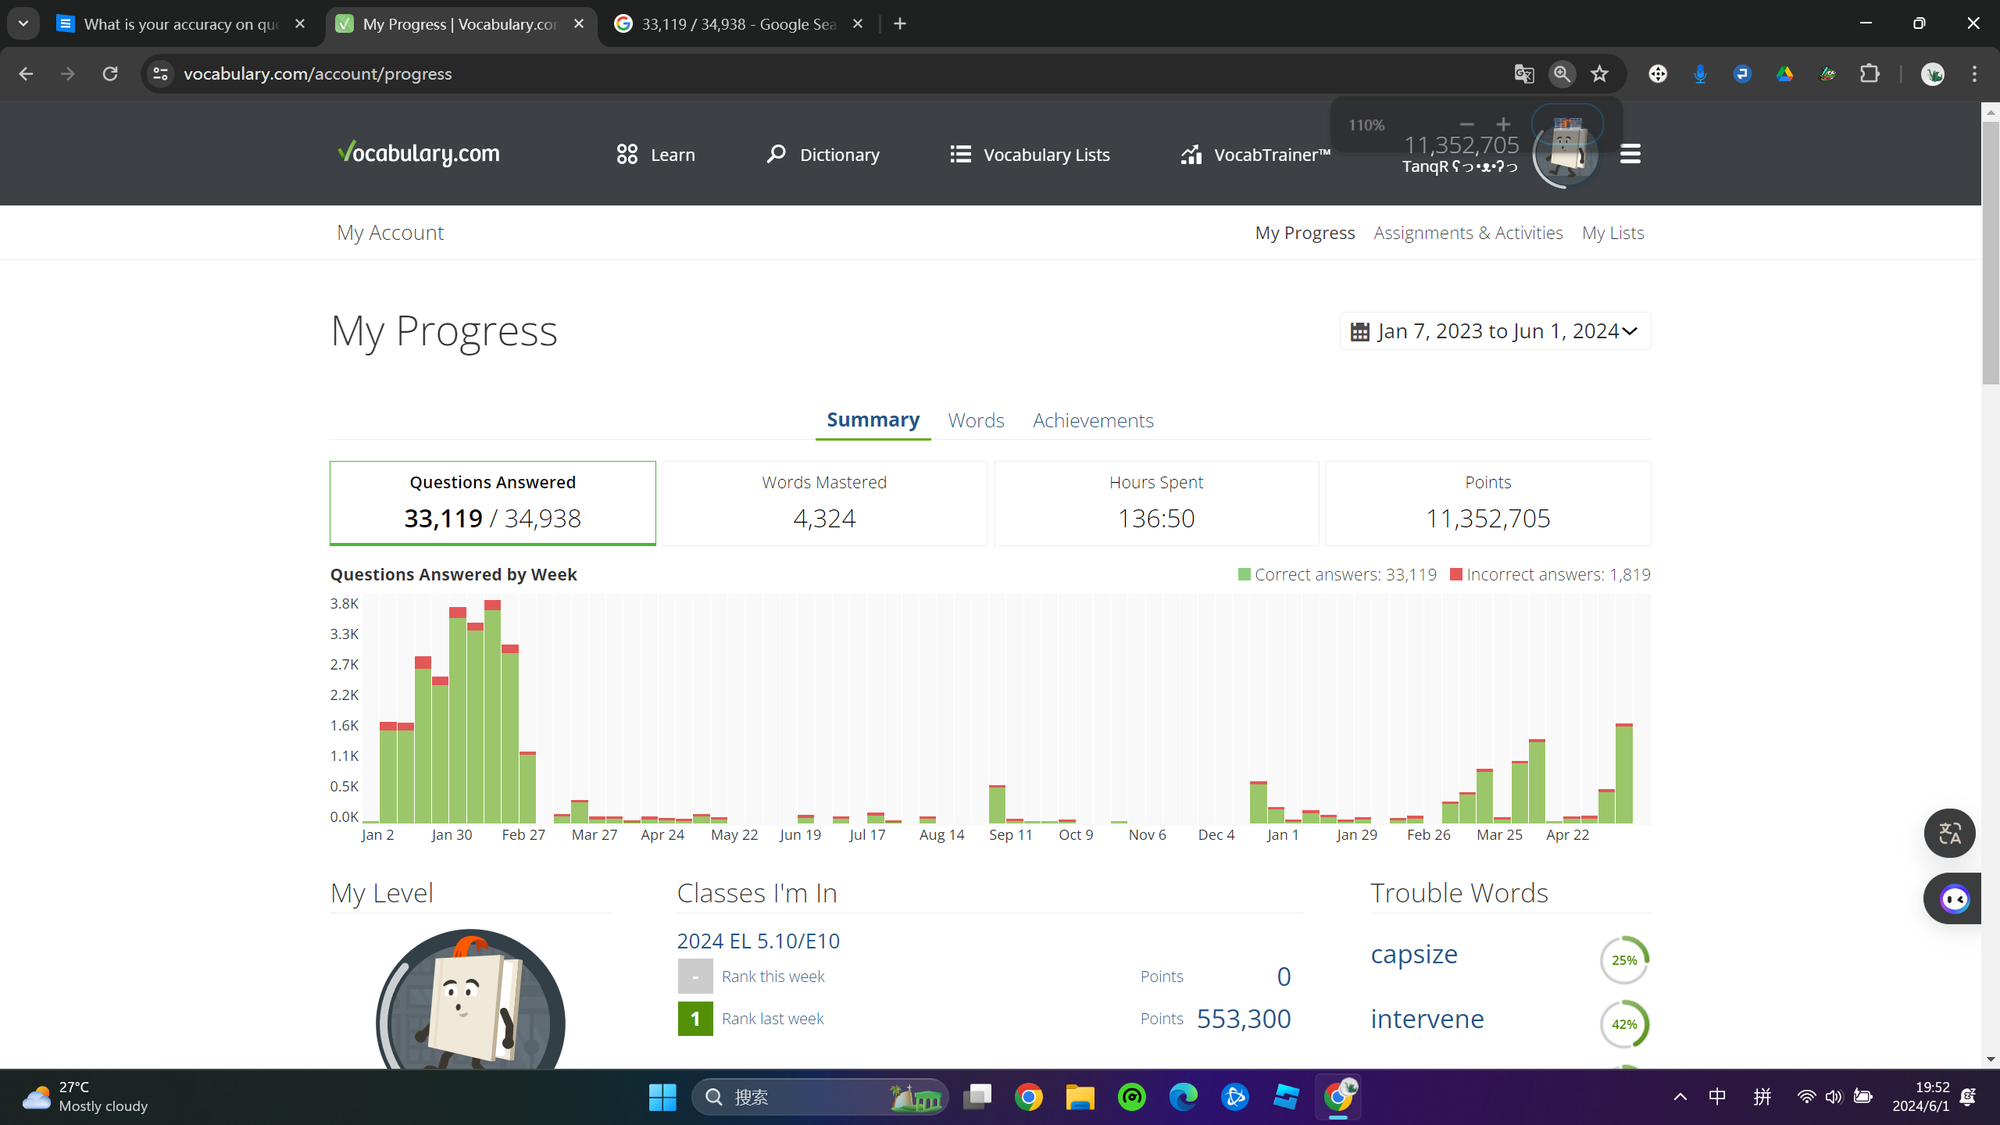
Task: Select the Summary tab
Action: click(873, 420)
